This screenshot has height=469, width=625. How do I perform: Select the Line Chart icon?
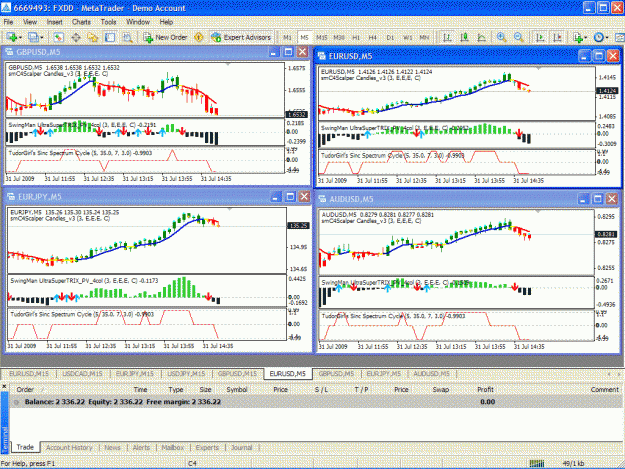pyautogui.click(x=482, y=37)
